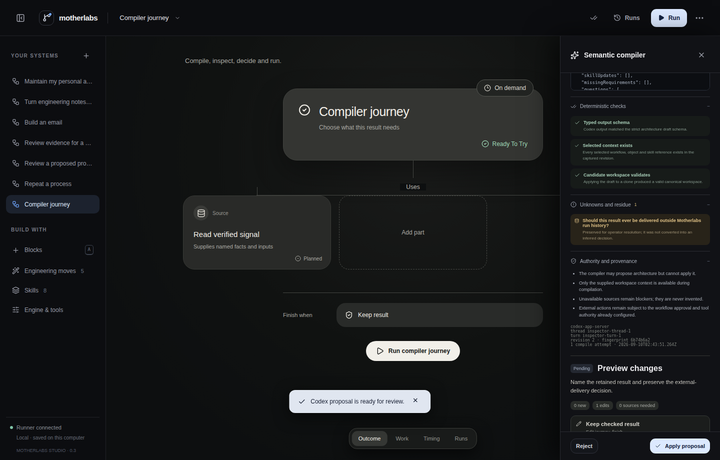Open Skills section

point(52,290)
